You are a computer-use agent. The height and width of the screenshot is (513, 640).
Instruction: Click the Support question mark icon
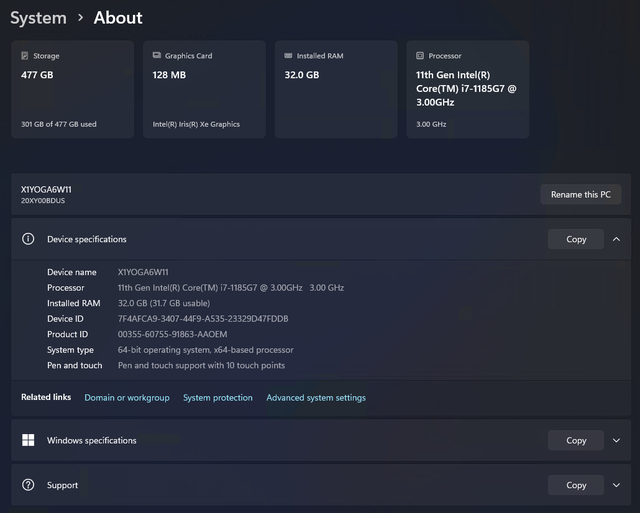click(28, 485)
